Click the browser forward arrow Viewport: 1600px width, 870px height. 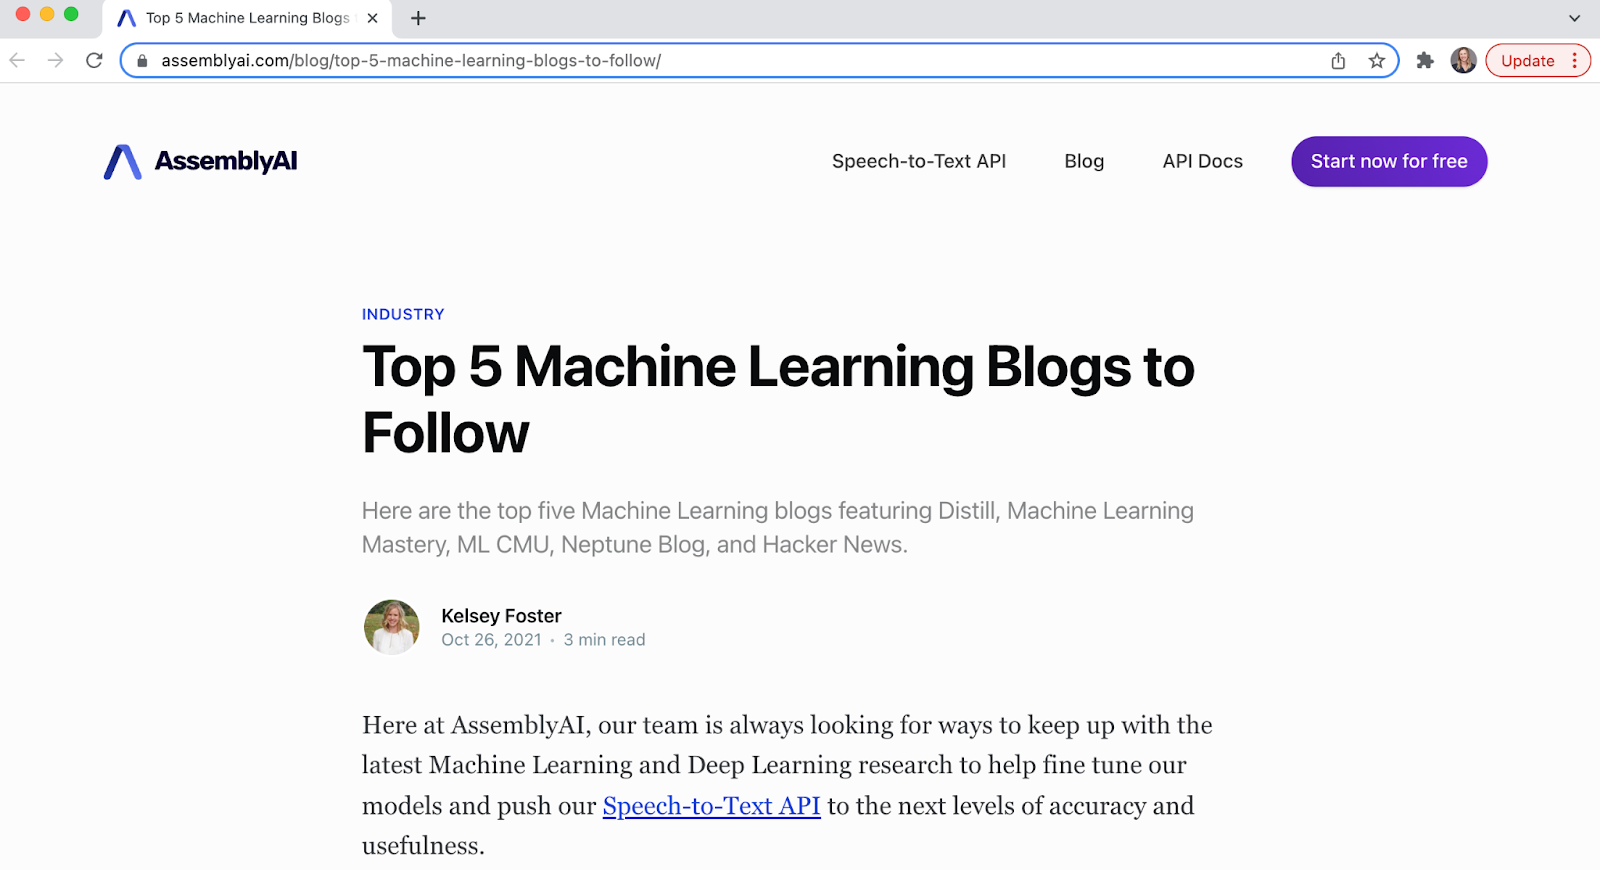click(x=55, y=61)
